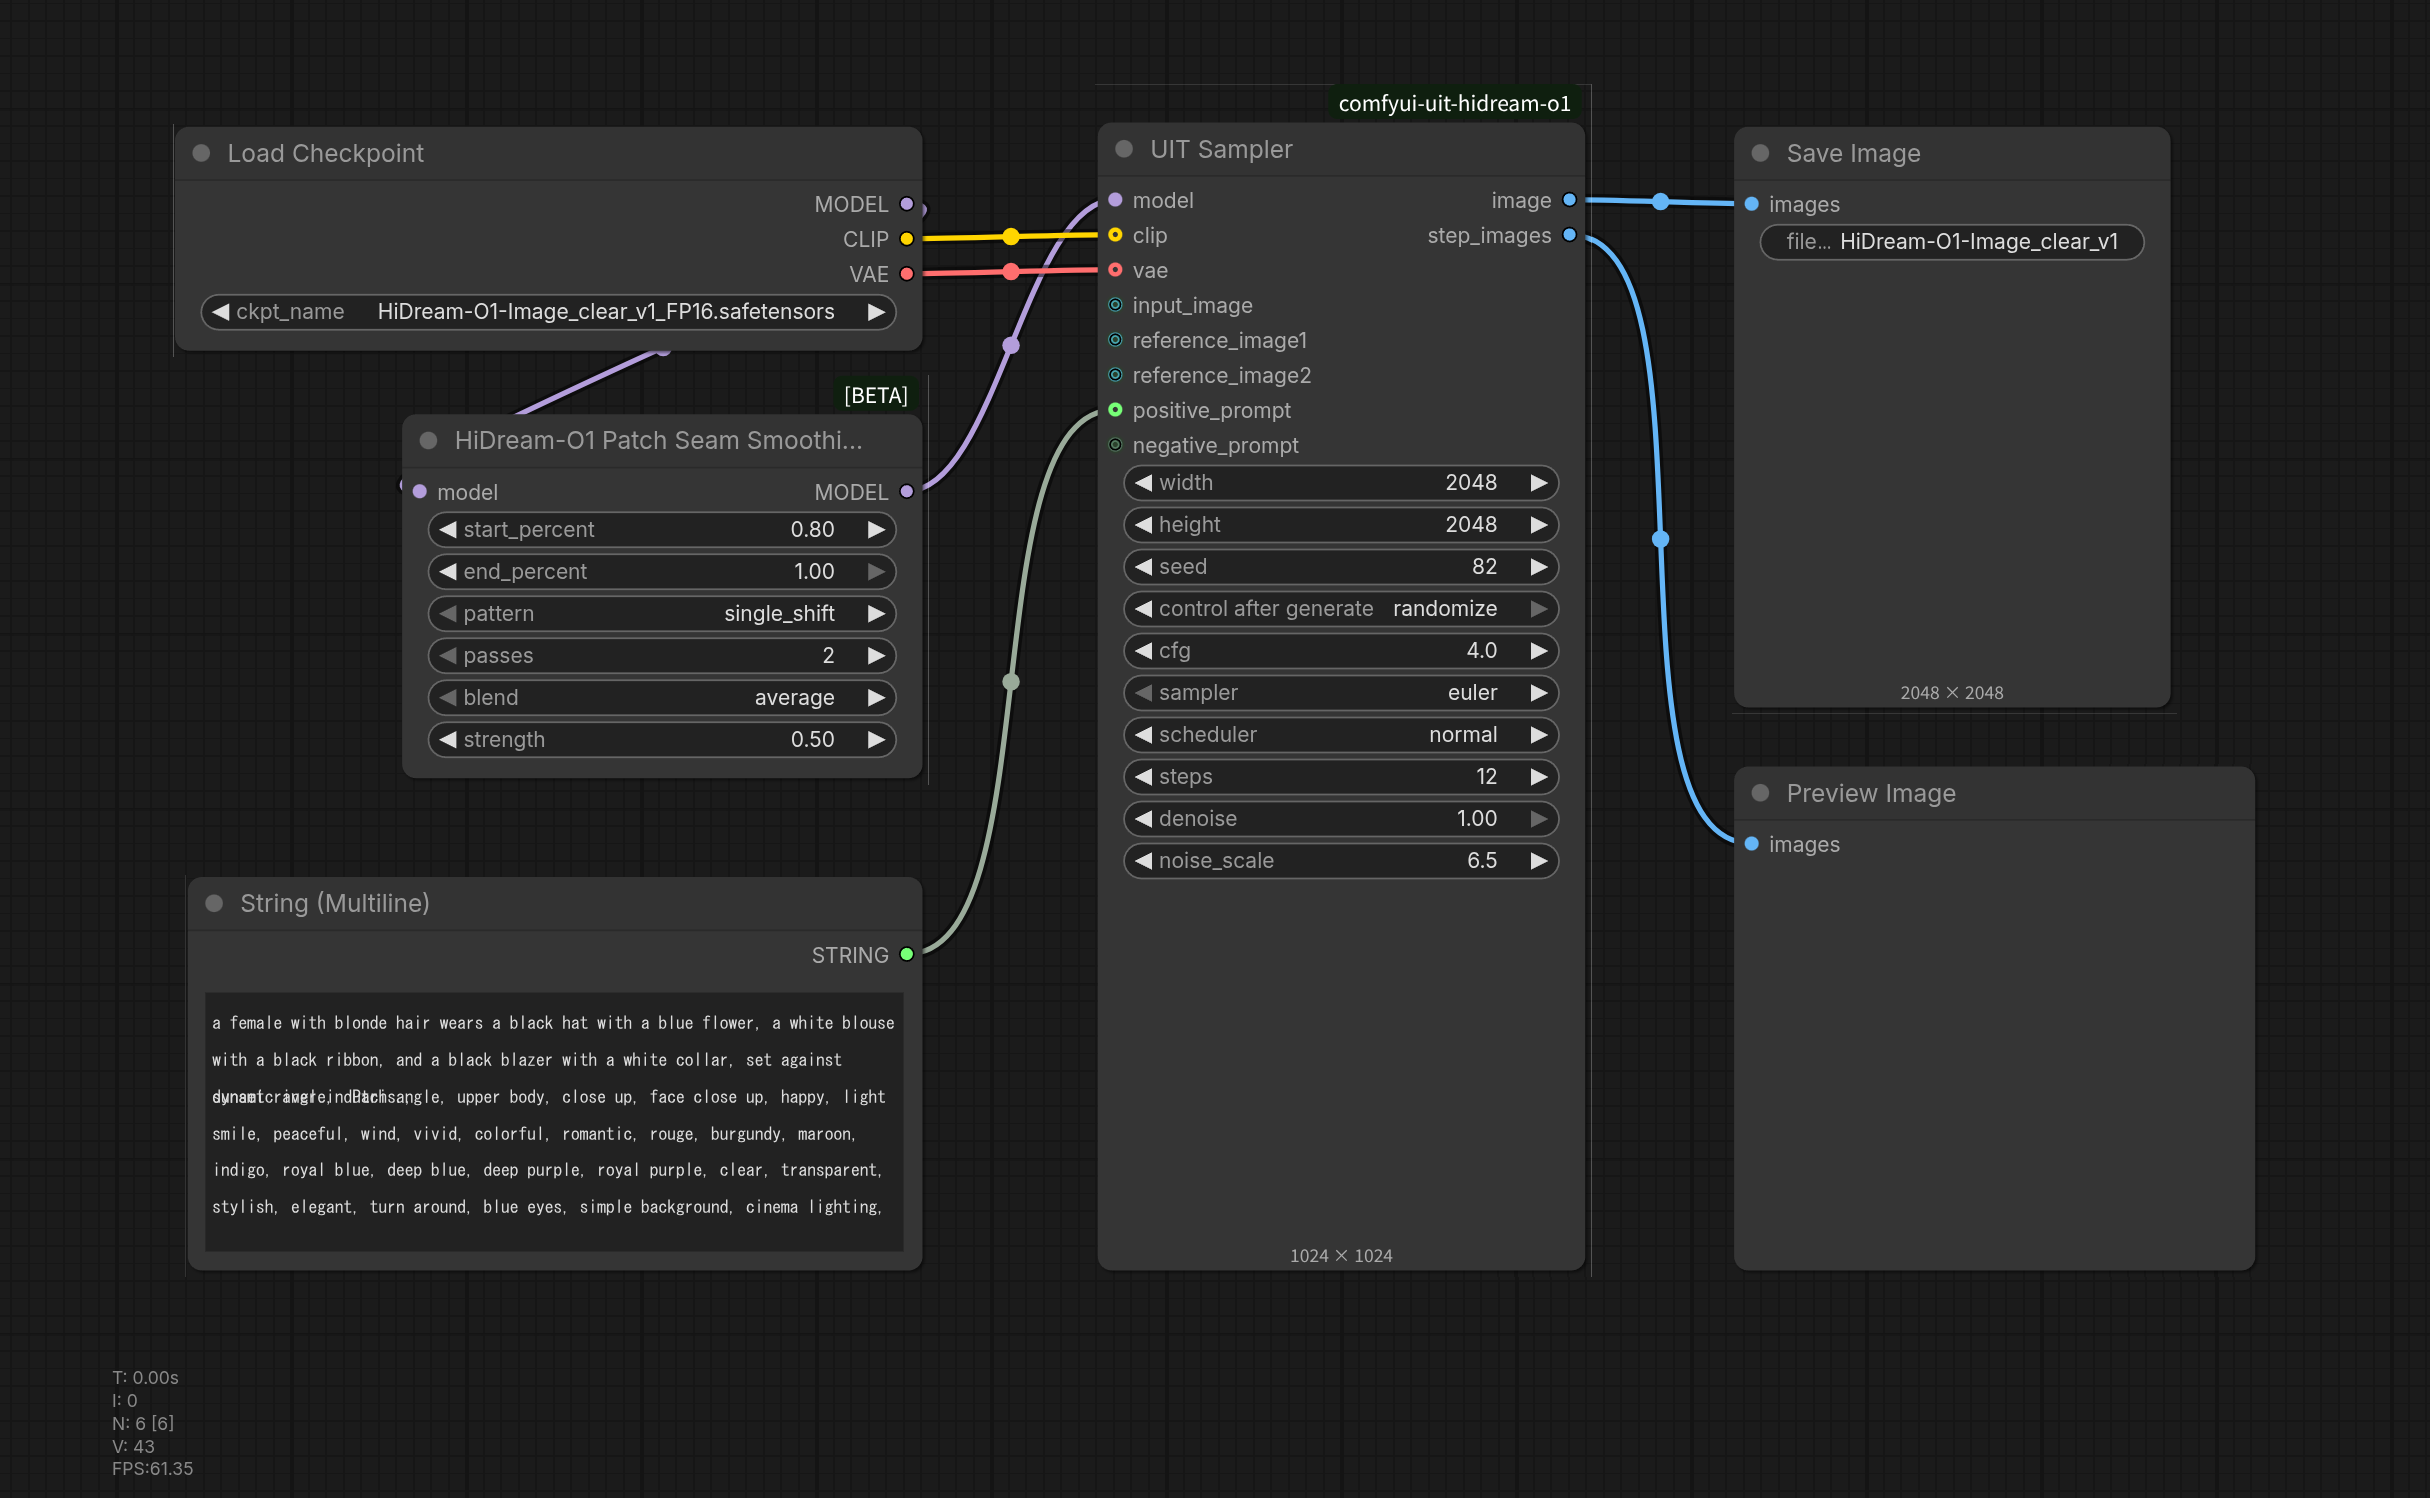Click the model input socket on Patch Seam node
Screen dimensions: 2430x1498
pos(420,492)
